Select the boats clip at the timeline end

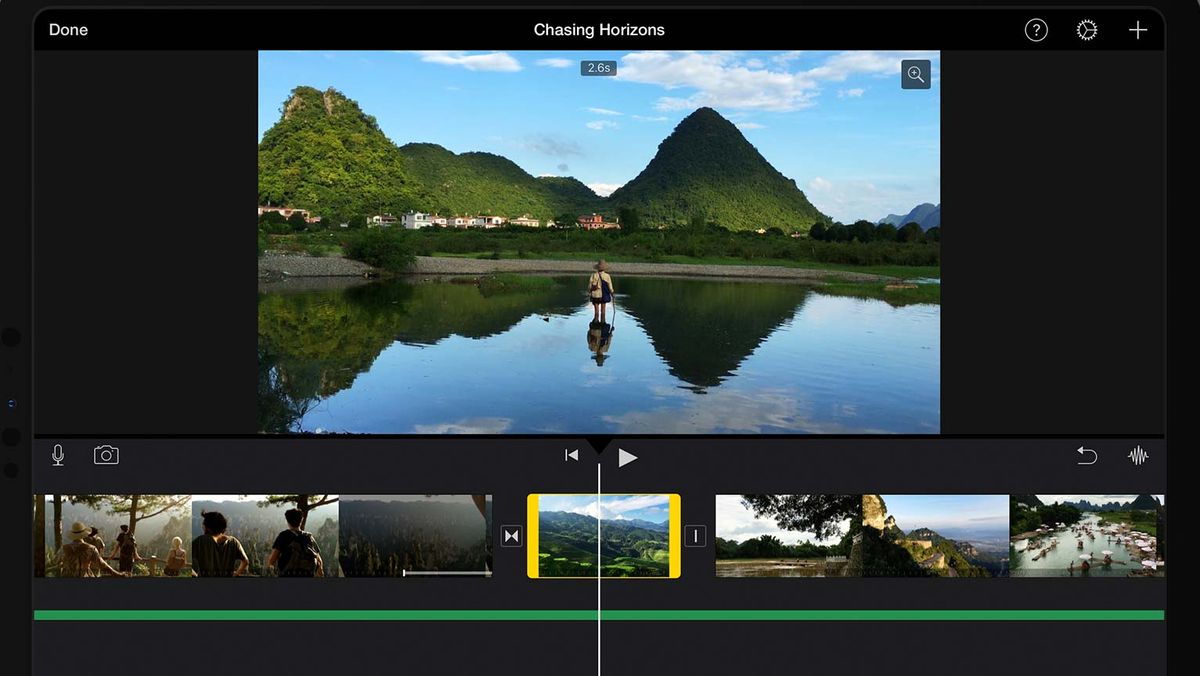pyautogui.click(x=1090, y=535)
